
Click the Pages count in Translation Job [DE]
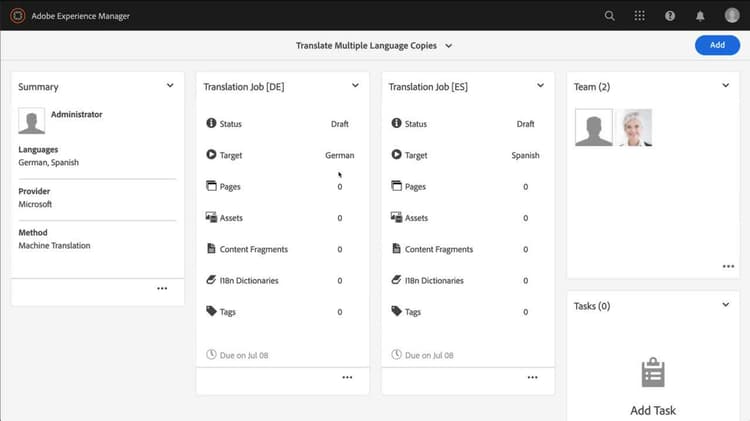click(x=340, y=187)
